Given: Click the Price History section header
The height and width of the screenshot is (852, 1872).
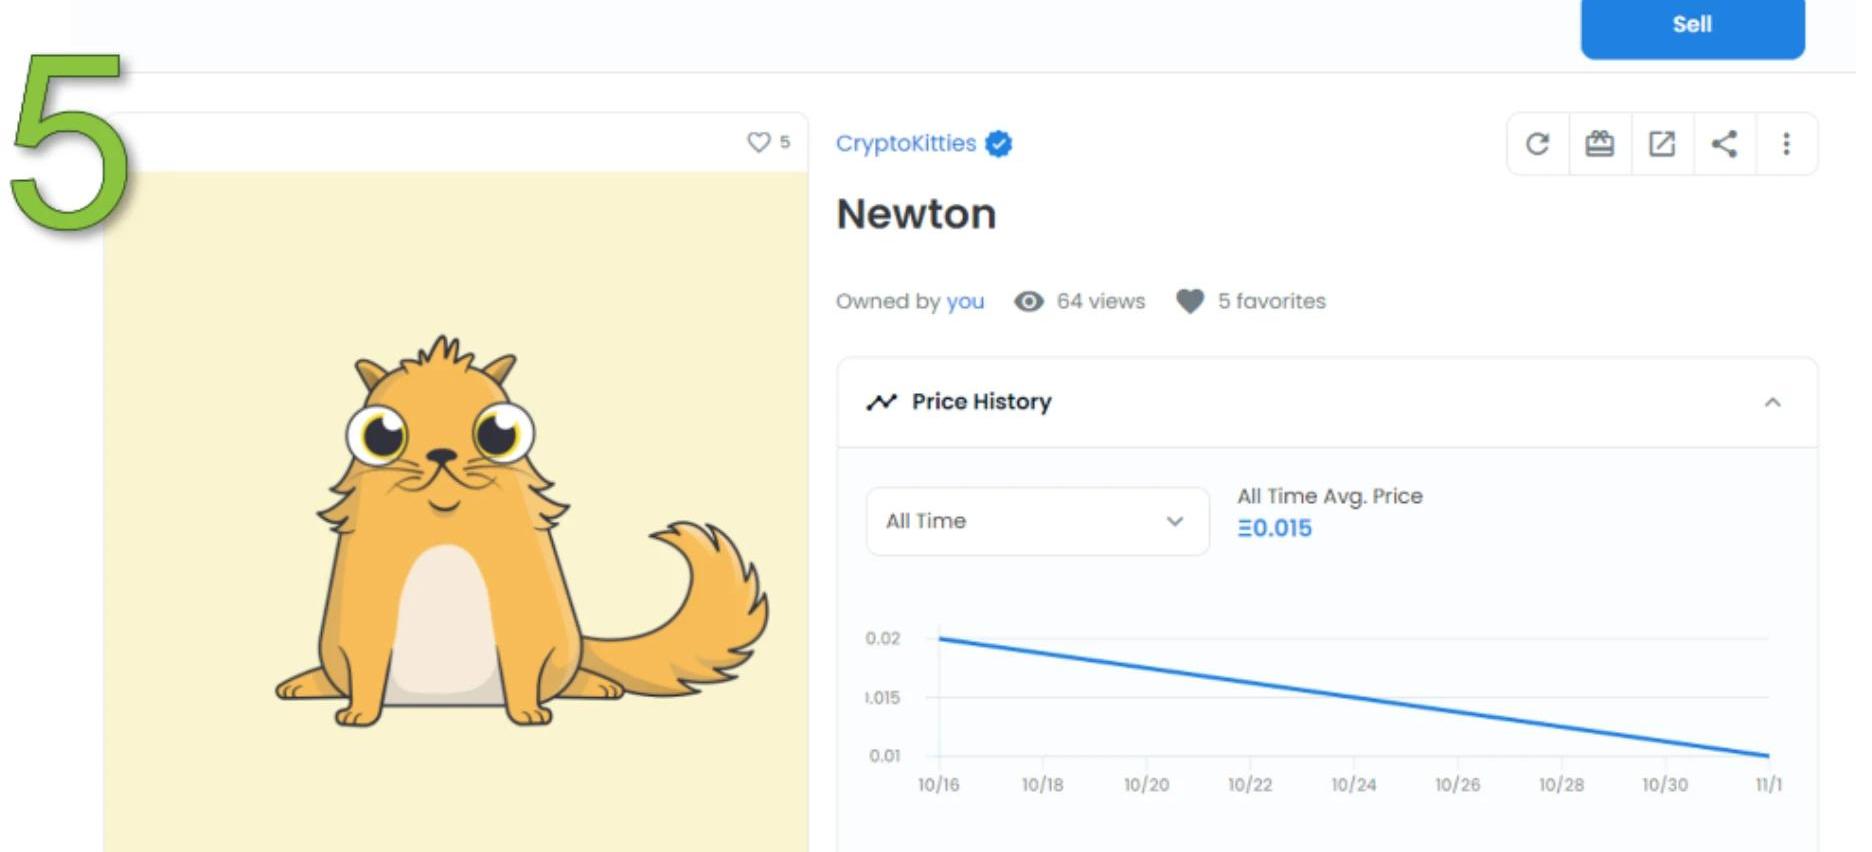Looking at the screenshot, I should pos(981,402).
